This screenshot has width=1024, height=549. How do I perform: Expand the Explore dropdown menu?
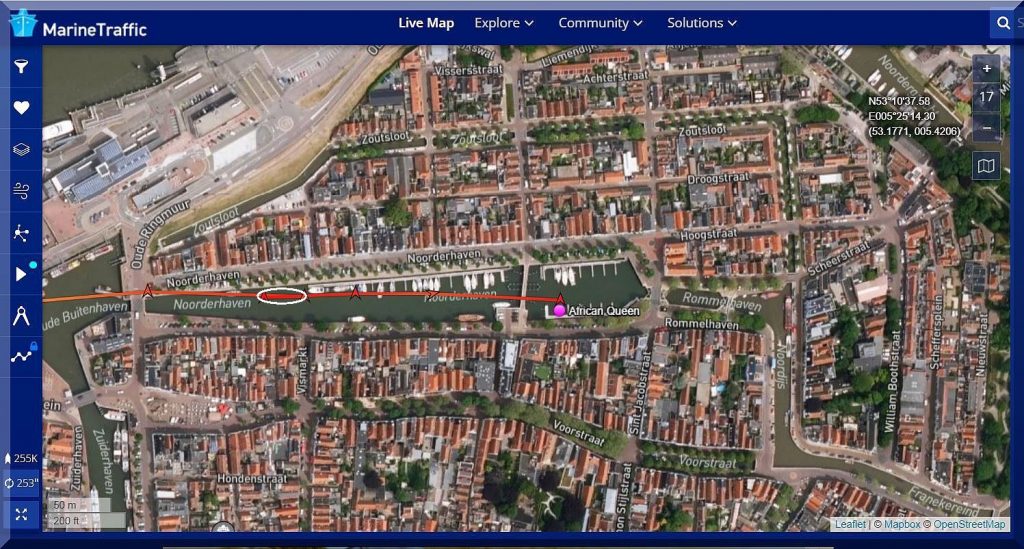pos(504,23)
